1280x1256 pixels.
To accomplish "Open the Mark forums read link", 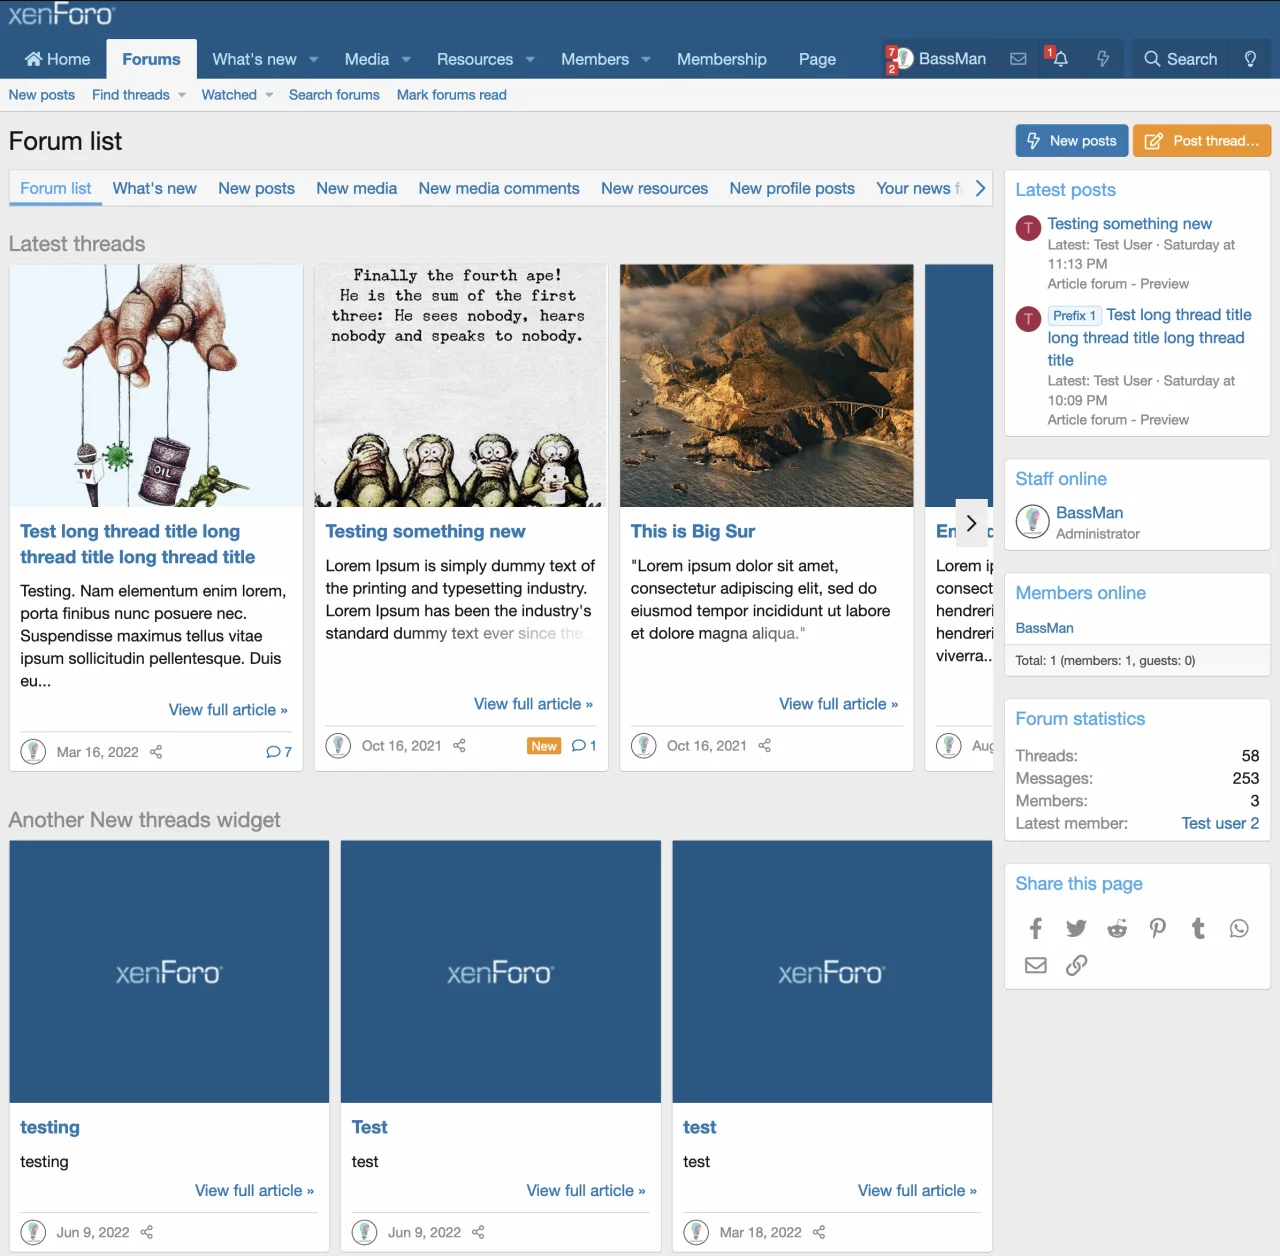I will pyautogui.click(x=451, y=95).
